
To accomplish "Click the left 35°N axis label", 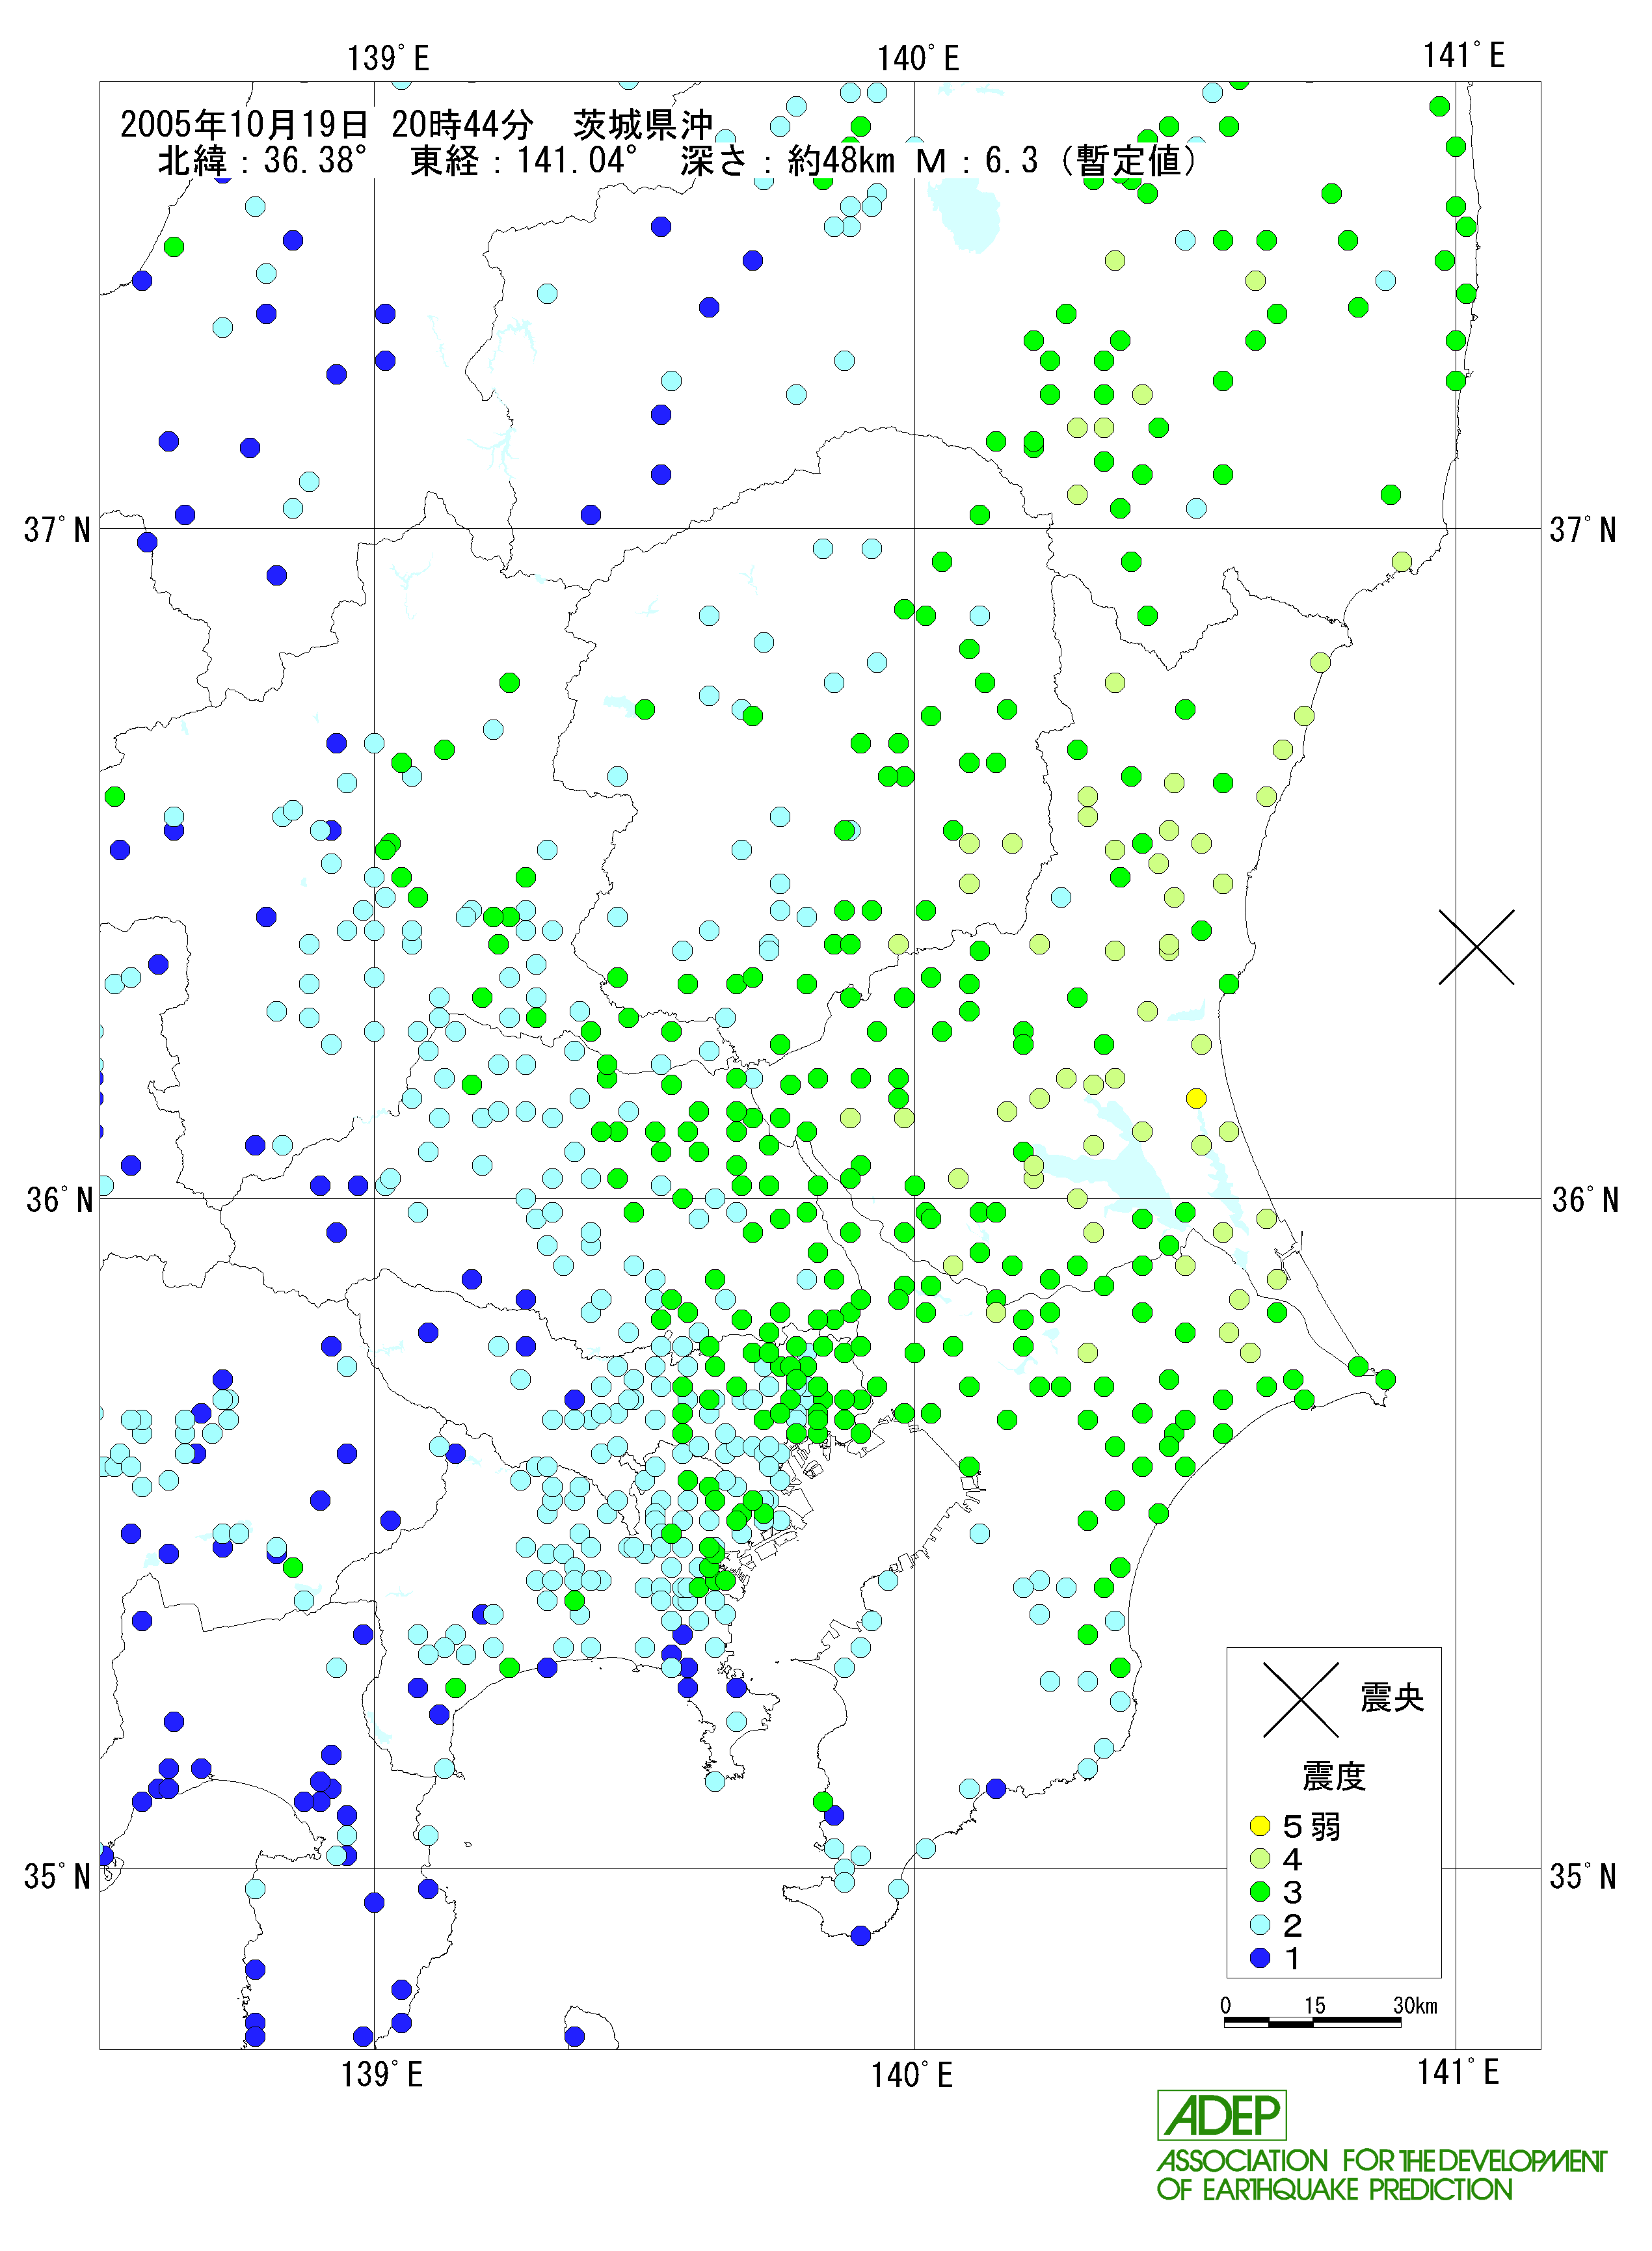I will click(57, 1877).
